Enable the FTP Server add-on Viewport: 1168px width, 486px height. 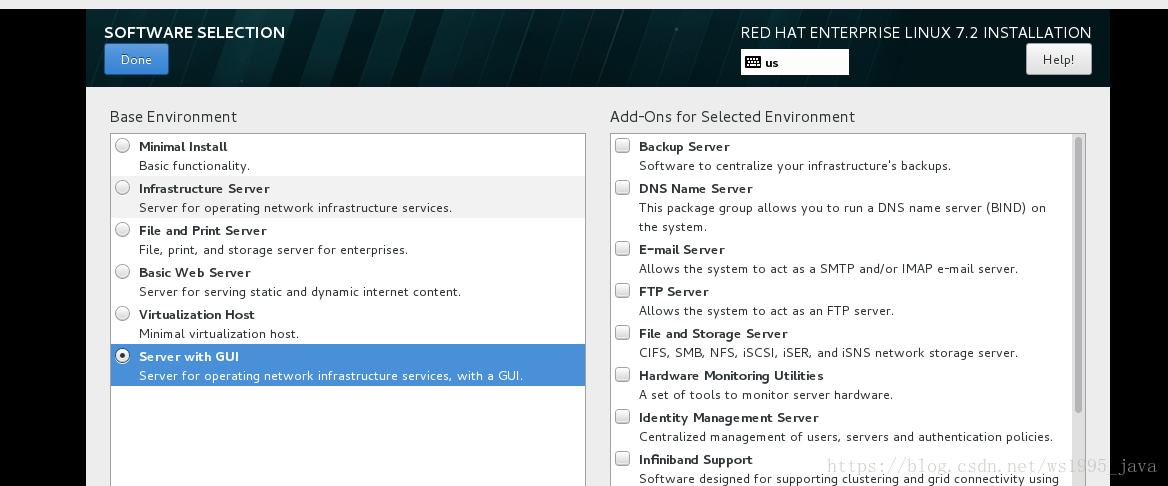622,291
